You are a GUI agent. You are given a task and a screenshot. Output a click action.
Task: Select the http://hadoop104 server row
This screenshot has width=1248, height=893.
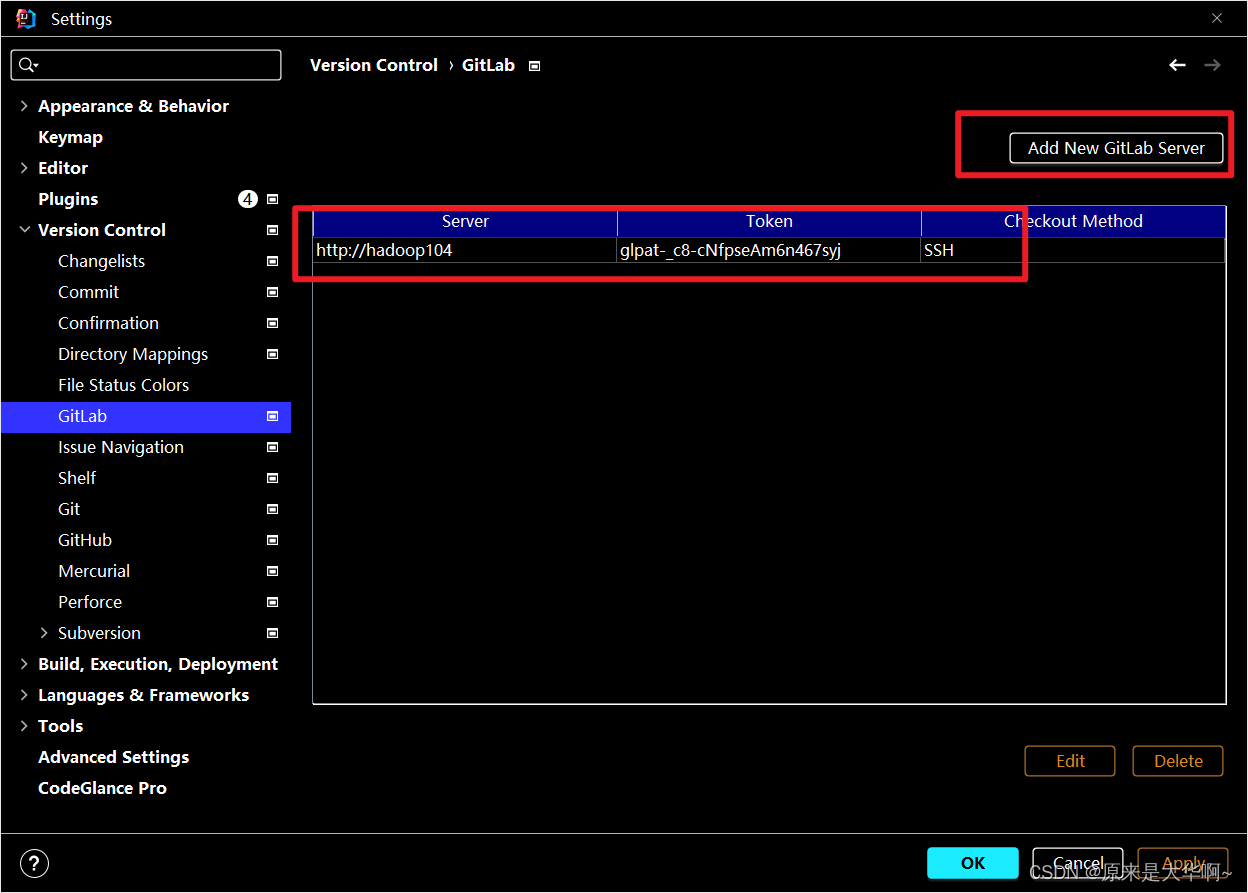465,250
